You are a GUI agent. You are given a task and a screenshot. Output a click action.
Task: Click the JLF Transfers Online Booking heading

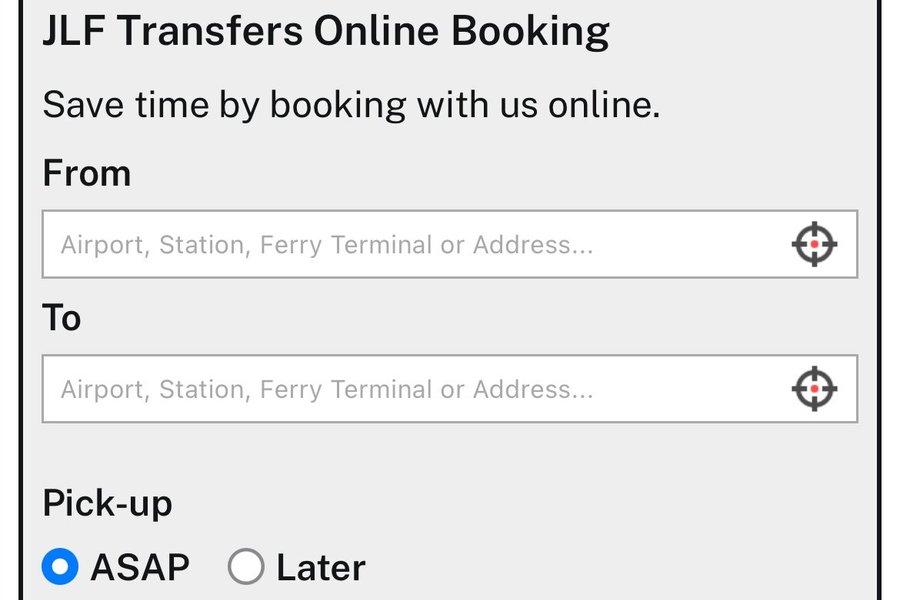tap(326, 30)
